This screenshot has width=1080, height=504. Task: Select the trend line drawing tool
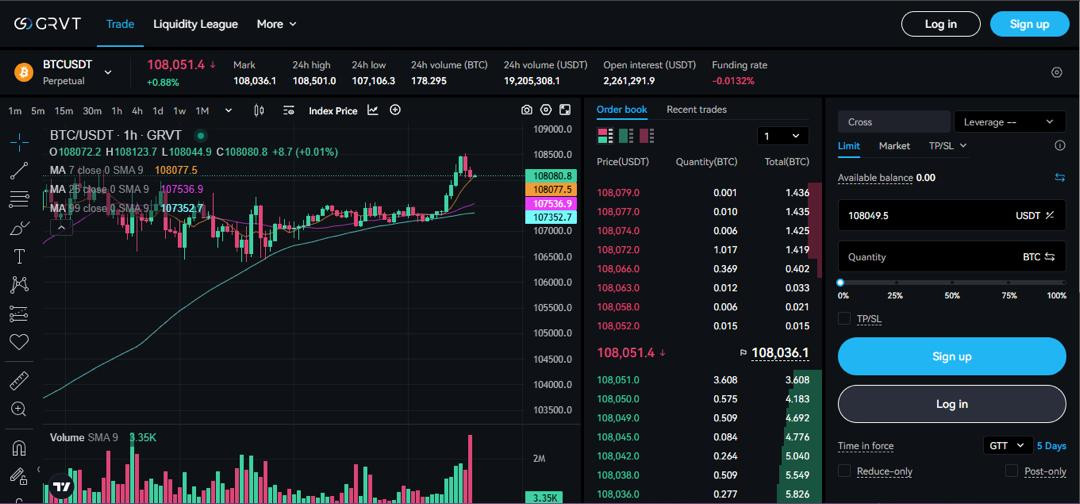point(18,172)
